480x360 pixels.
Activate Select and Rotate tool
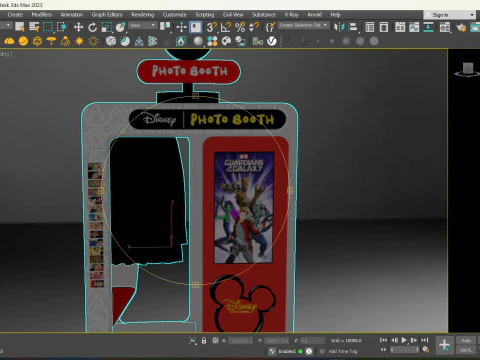pyautogui.click(x=92, y=27)
